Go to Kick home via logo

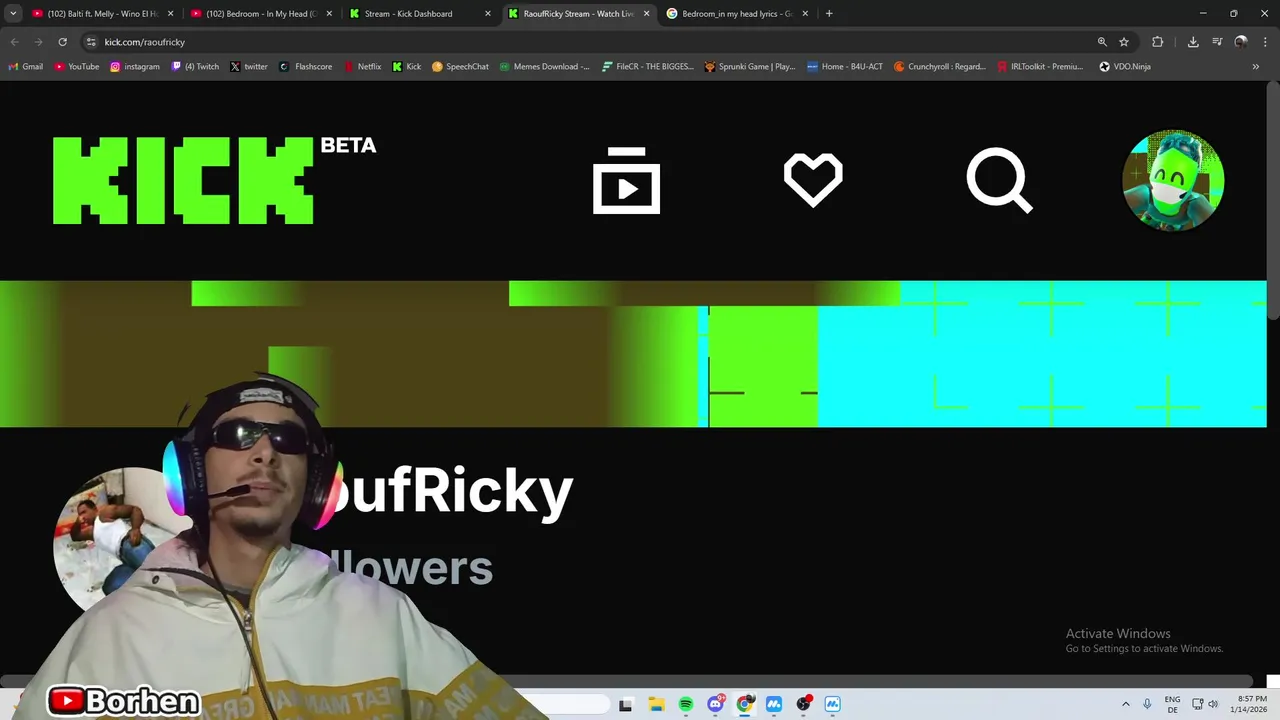pyautogui.click(x=183, y=180)
